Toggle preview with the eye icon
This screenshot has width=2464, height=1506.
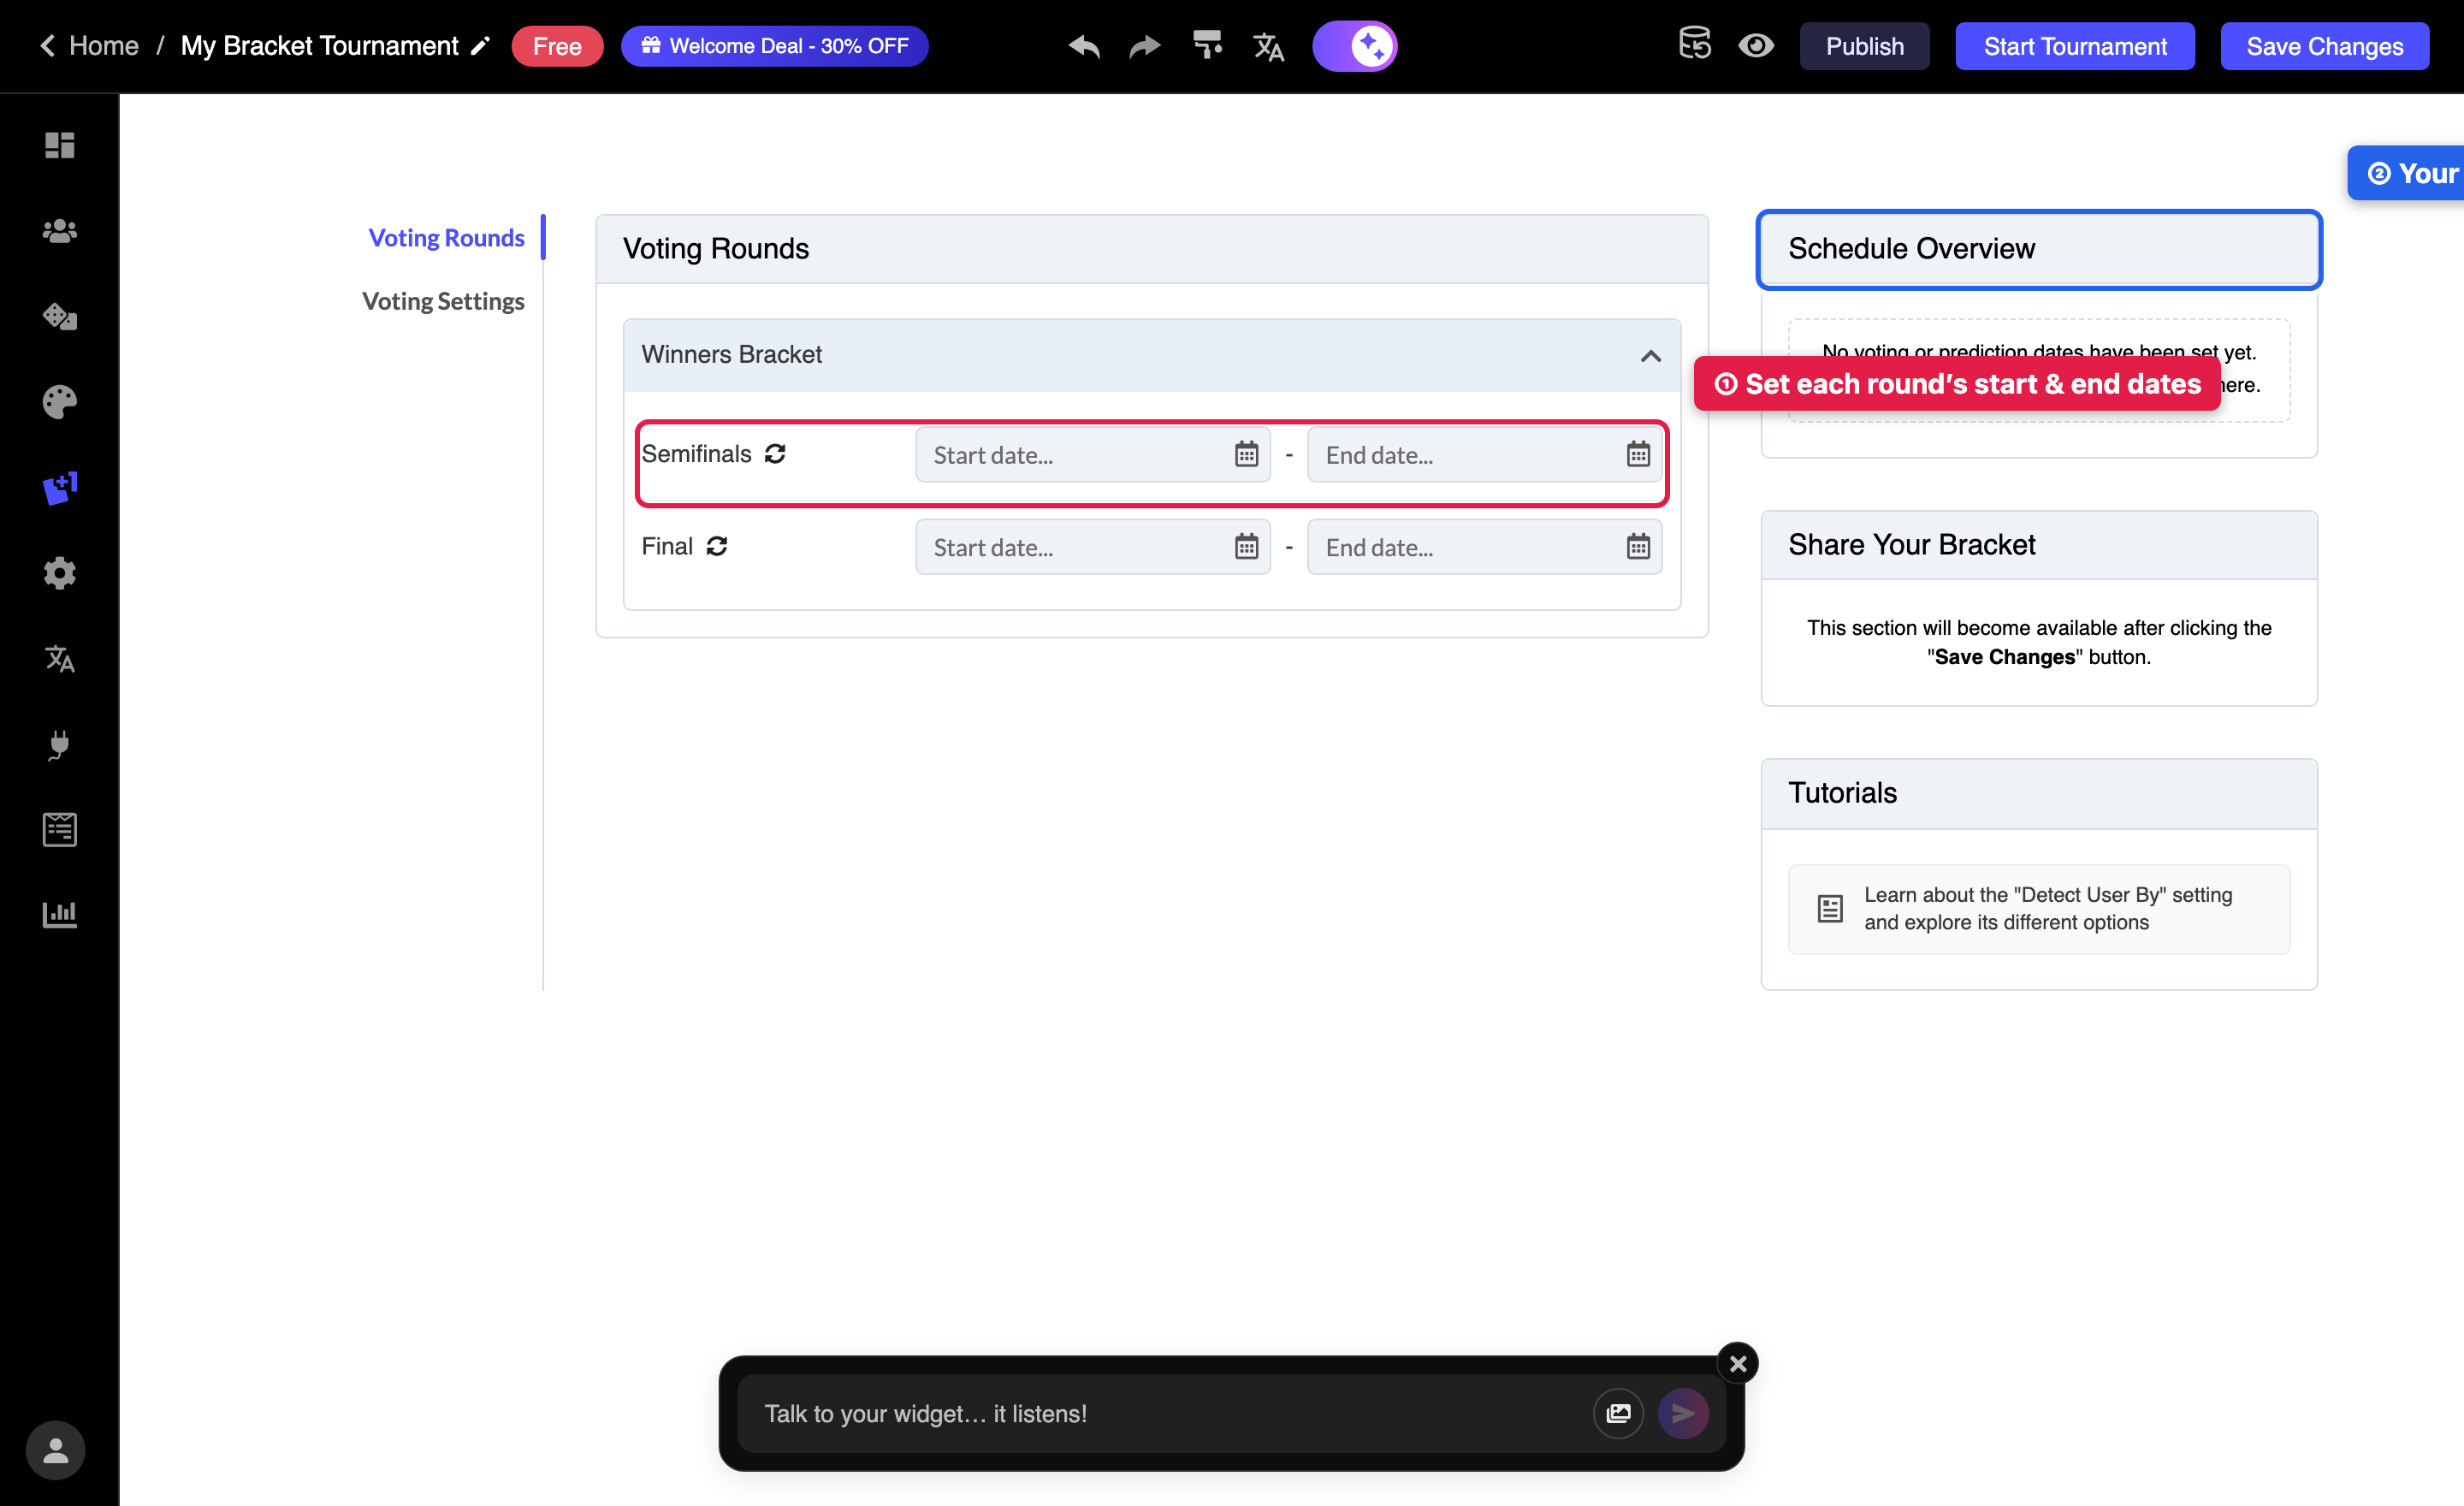1755,46
